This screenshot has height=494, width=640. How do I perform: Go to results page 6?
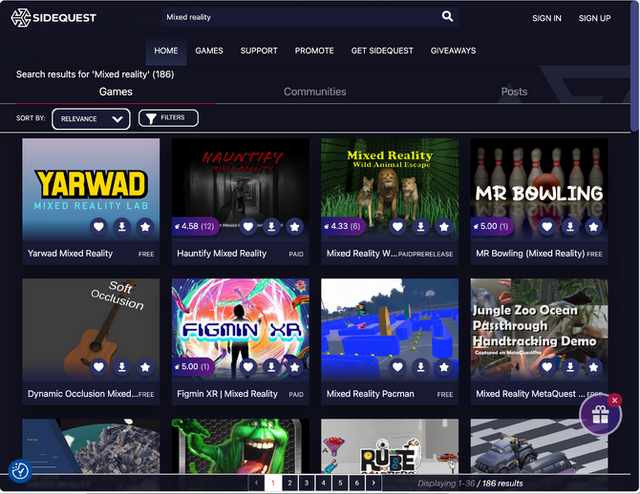pyautogui.click(x=357, y=483)
